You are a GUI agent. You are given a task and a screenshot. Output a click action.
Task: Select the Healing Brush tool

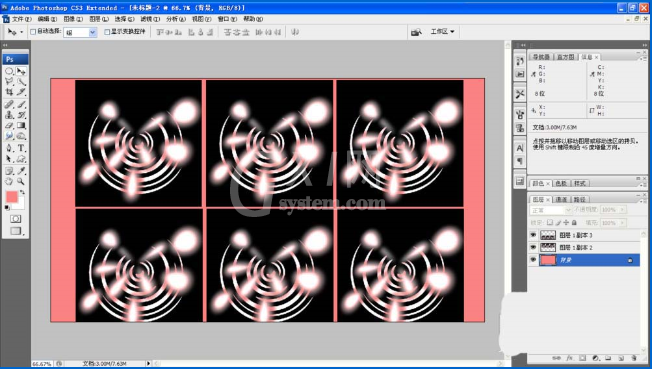coord(9,104)
